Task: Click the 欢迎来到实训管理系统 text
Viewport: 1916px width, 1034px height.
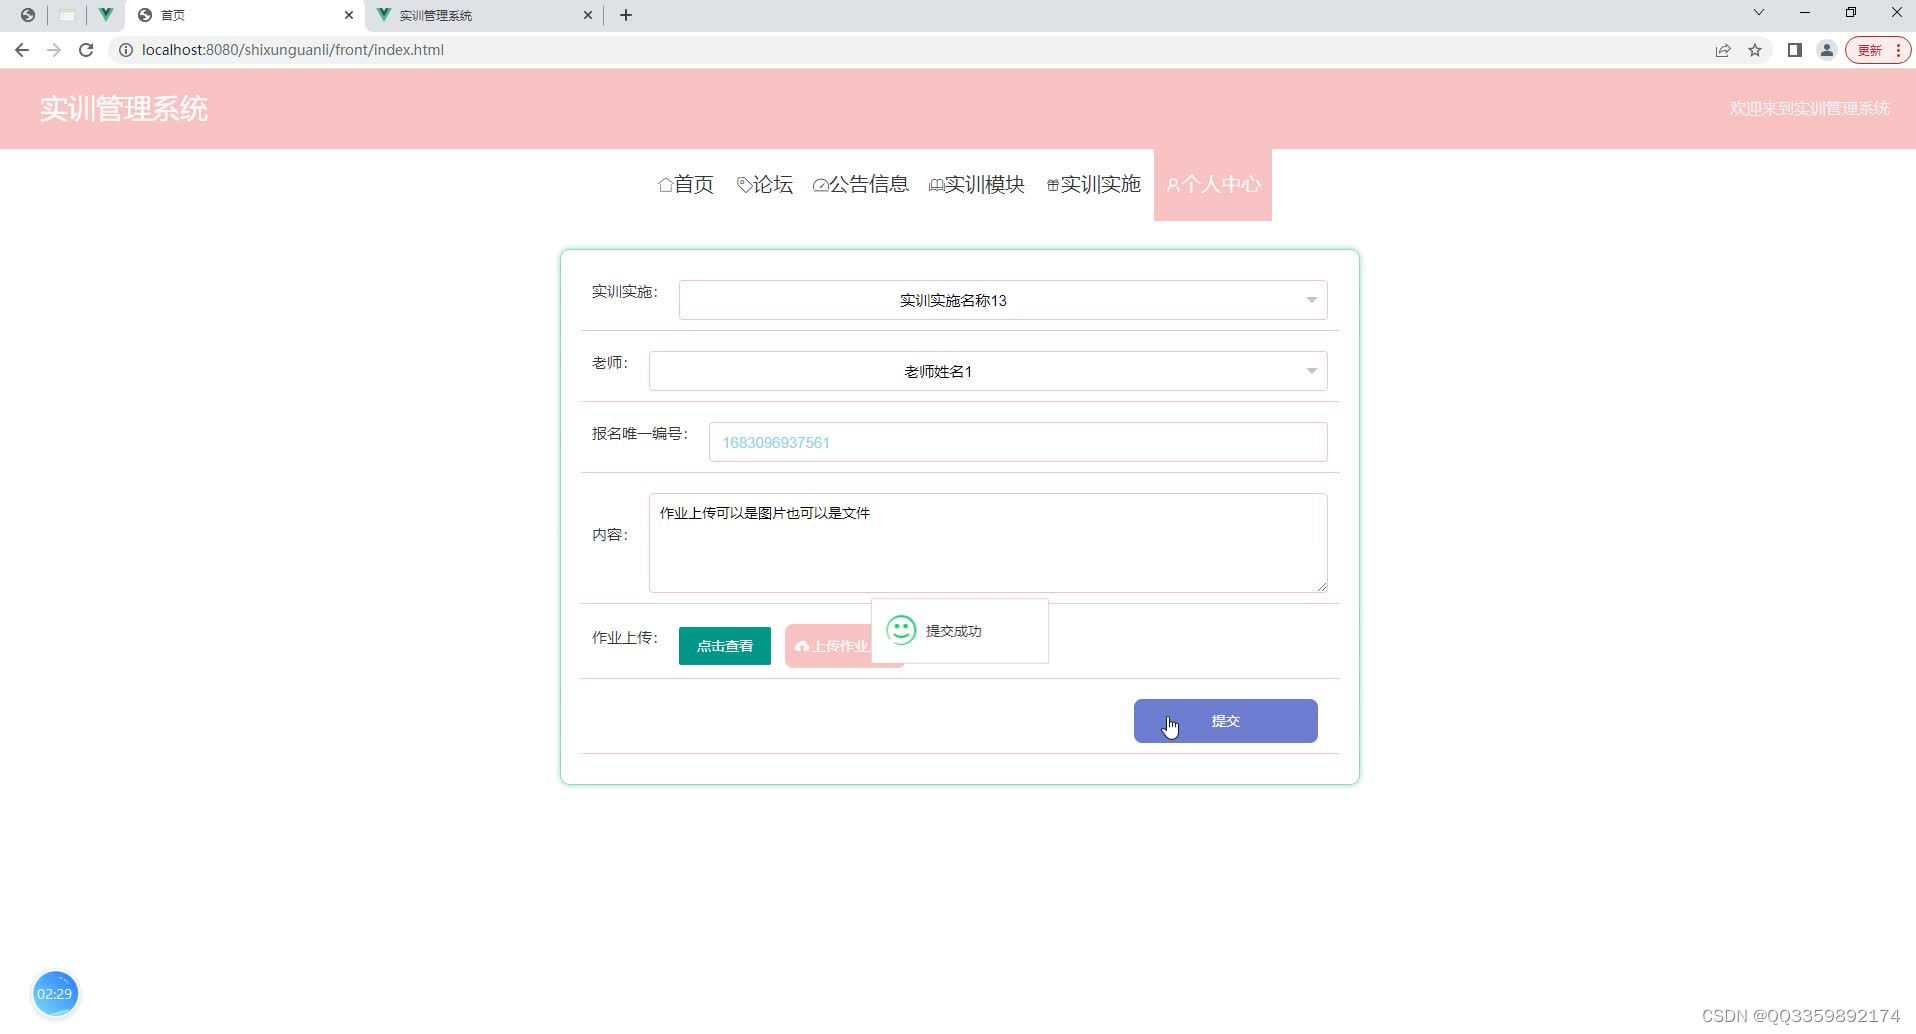Action: (1810, 108)
